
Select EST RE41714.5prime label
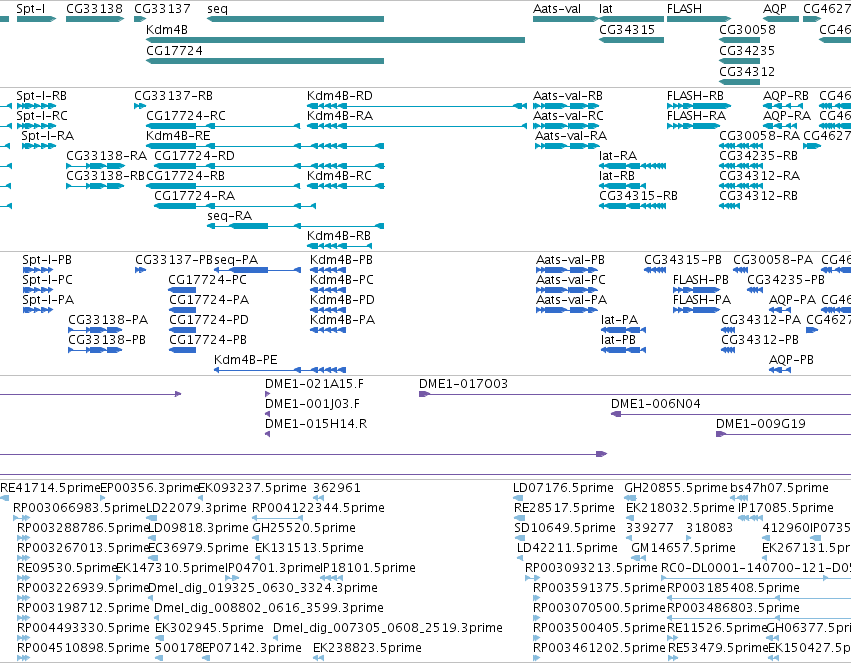tap(50, 488)
